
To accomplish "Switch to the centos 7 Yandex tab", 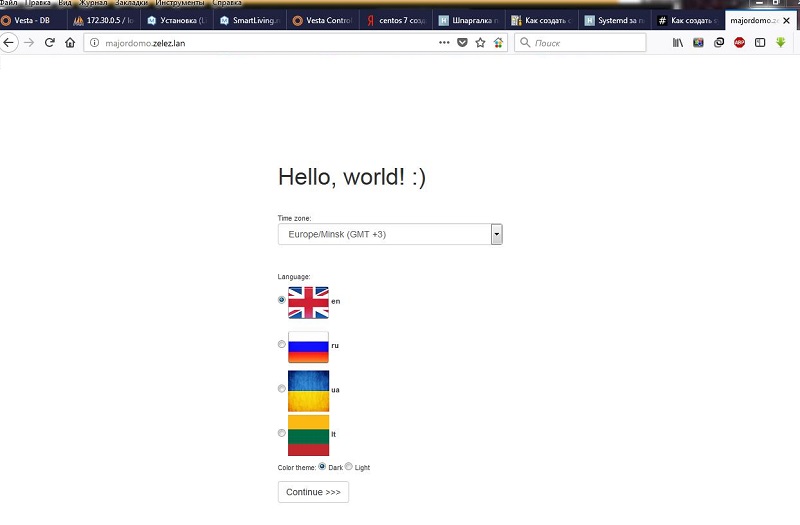I will [396, 20].
